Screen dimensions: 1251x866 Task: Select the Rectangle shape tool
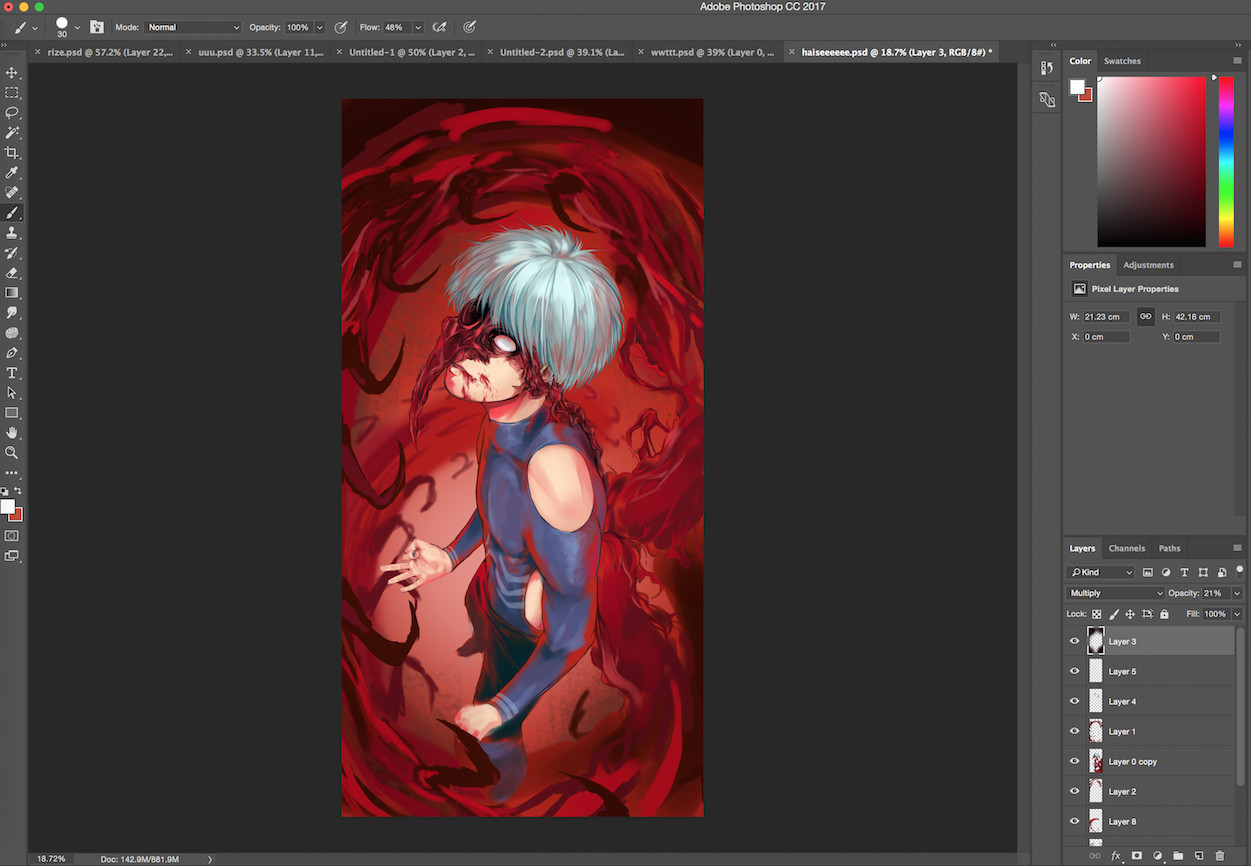tap(12, 413)
